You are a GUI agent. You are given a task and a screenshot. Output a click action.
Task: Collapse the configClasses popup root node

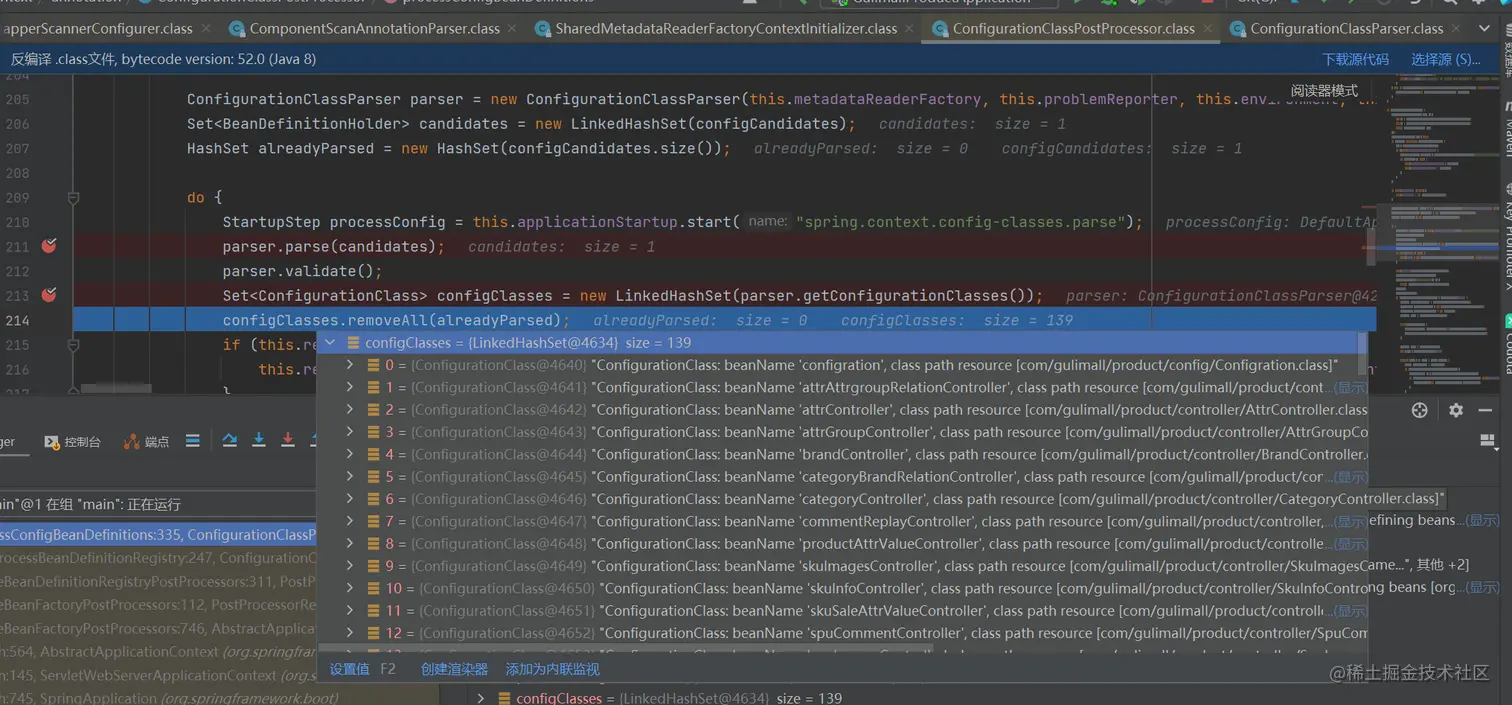pos(330,342)
